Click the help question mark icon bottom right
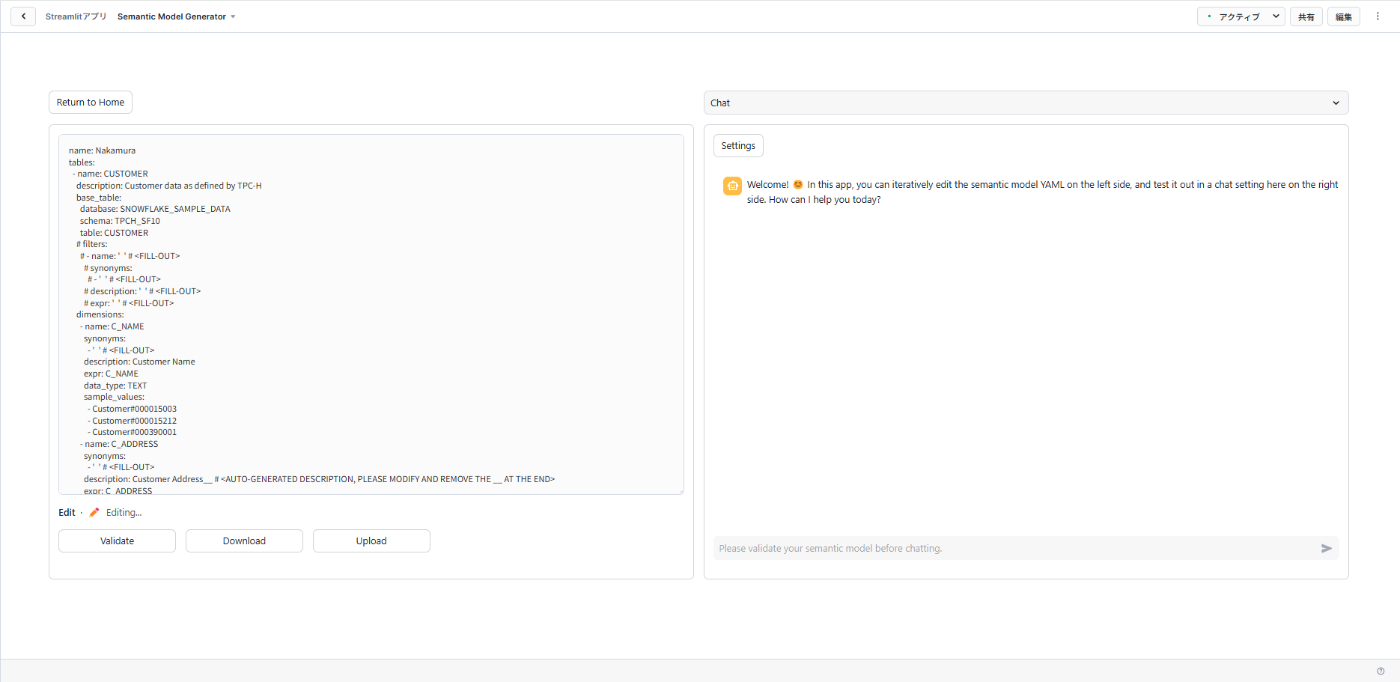 coord(1381,670)
